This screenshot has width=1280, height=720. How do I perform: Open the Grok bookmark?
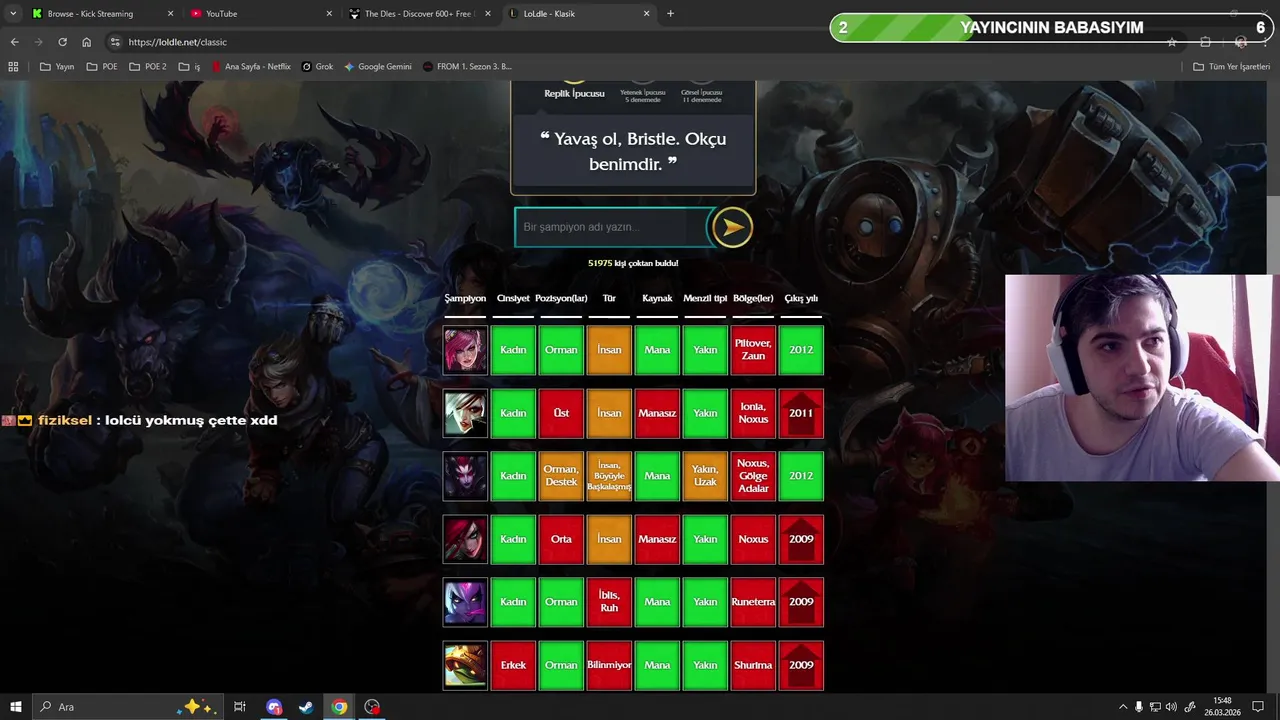tap(317, 67)
